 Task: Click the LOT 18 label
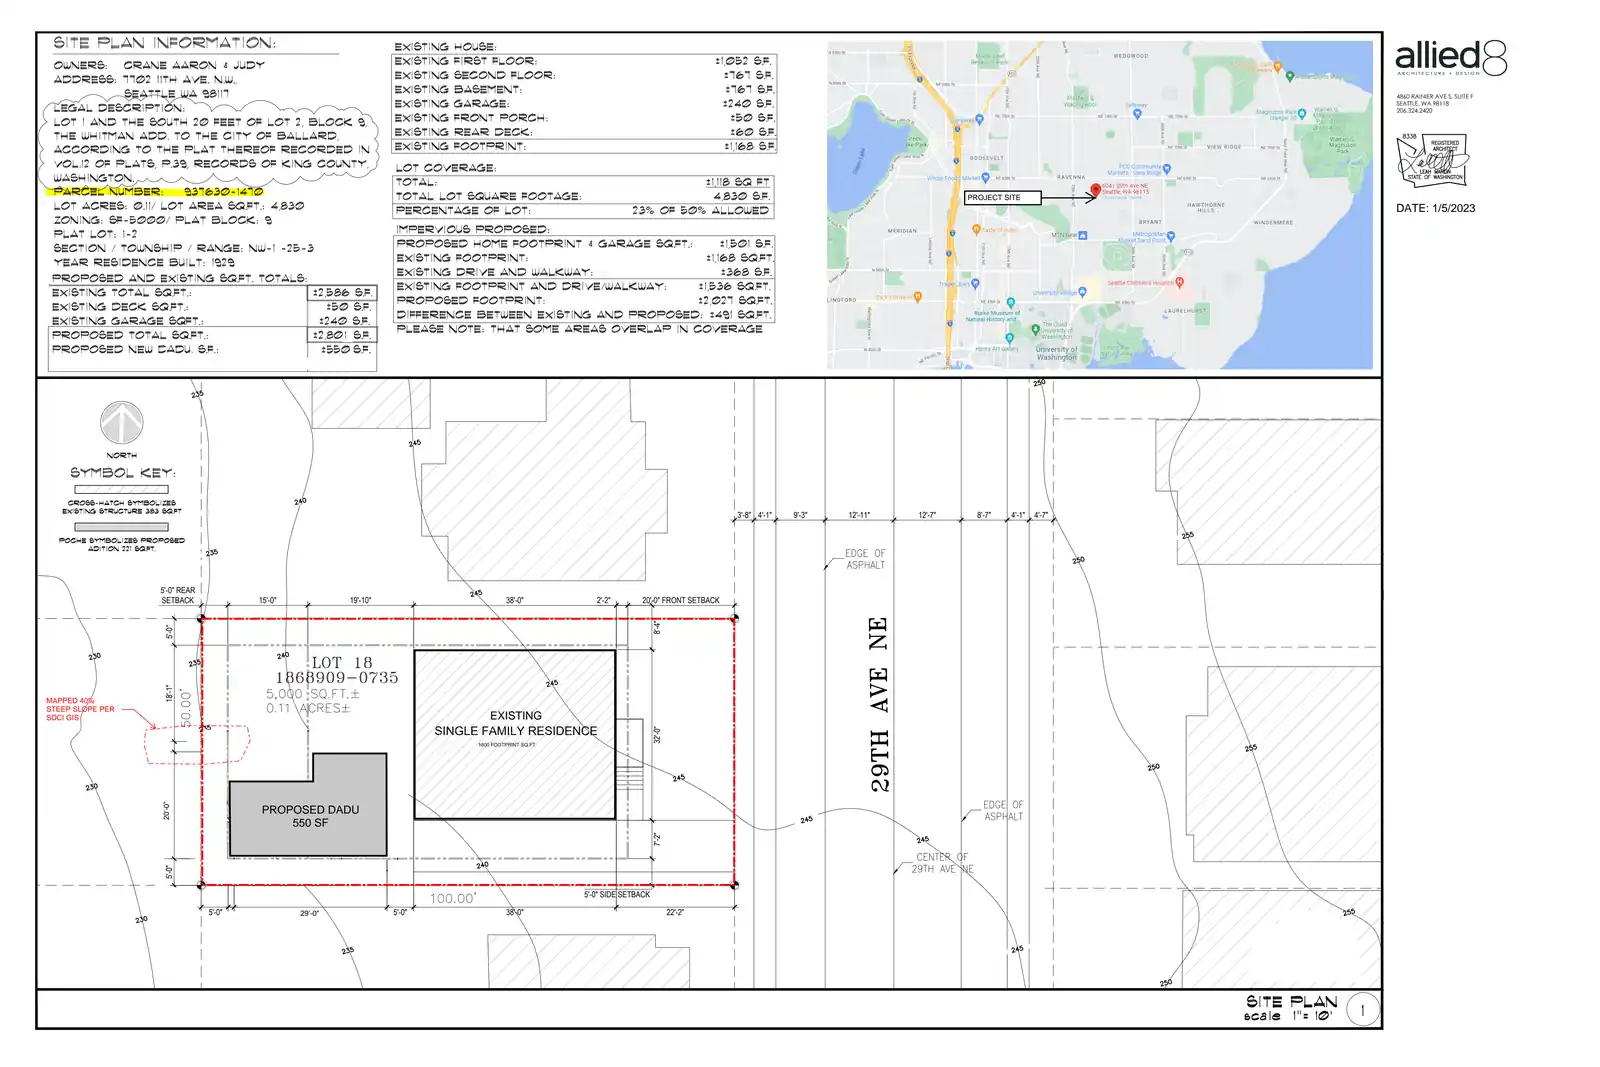click(341, 662)
